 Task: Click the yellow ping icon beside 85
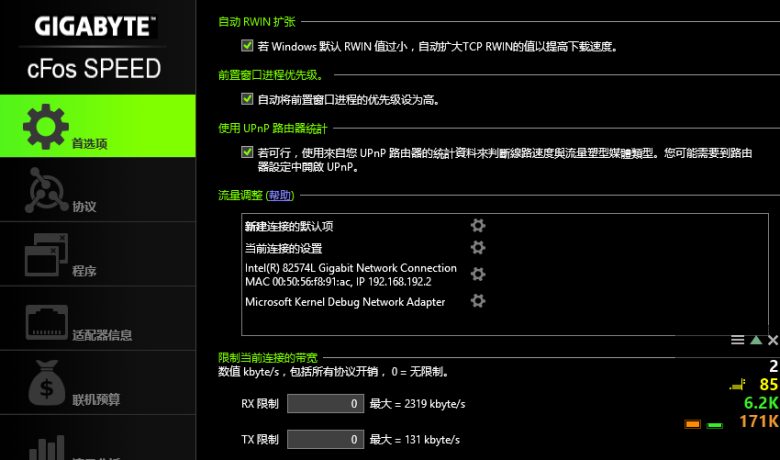(738, 384)
